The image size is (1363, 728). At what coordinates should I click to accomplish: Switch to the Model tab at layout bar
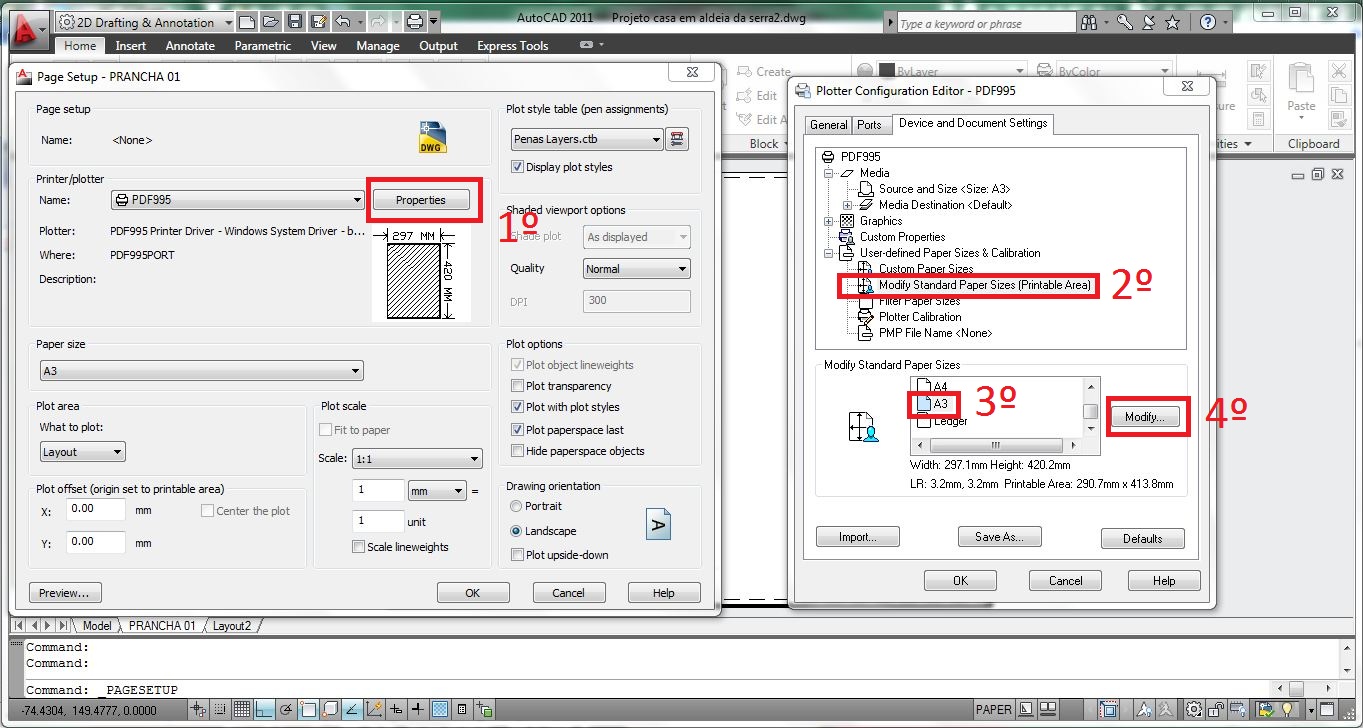(x=96, y=625)
